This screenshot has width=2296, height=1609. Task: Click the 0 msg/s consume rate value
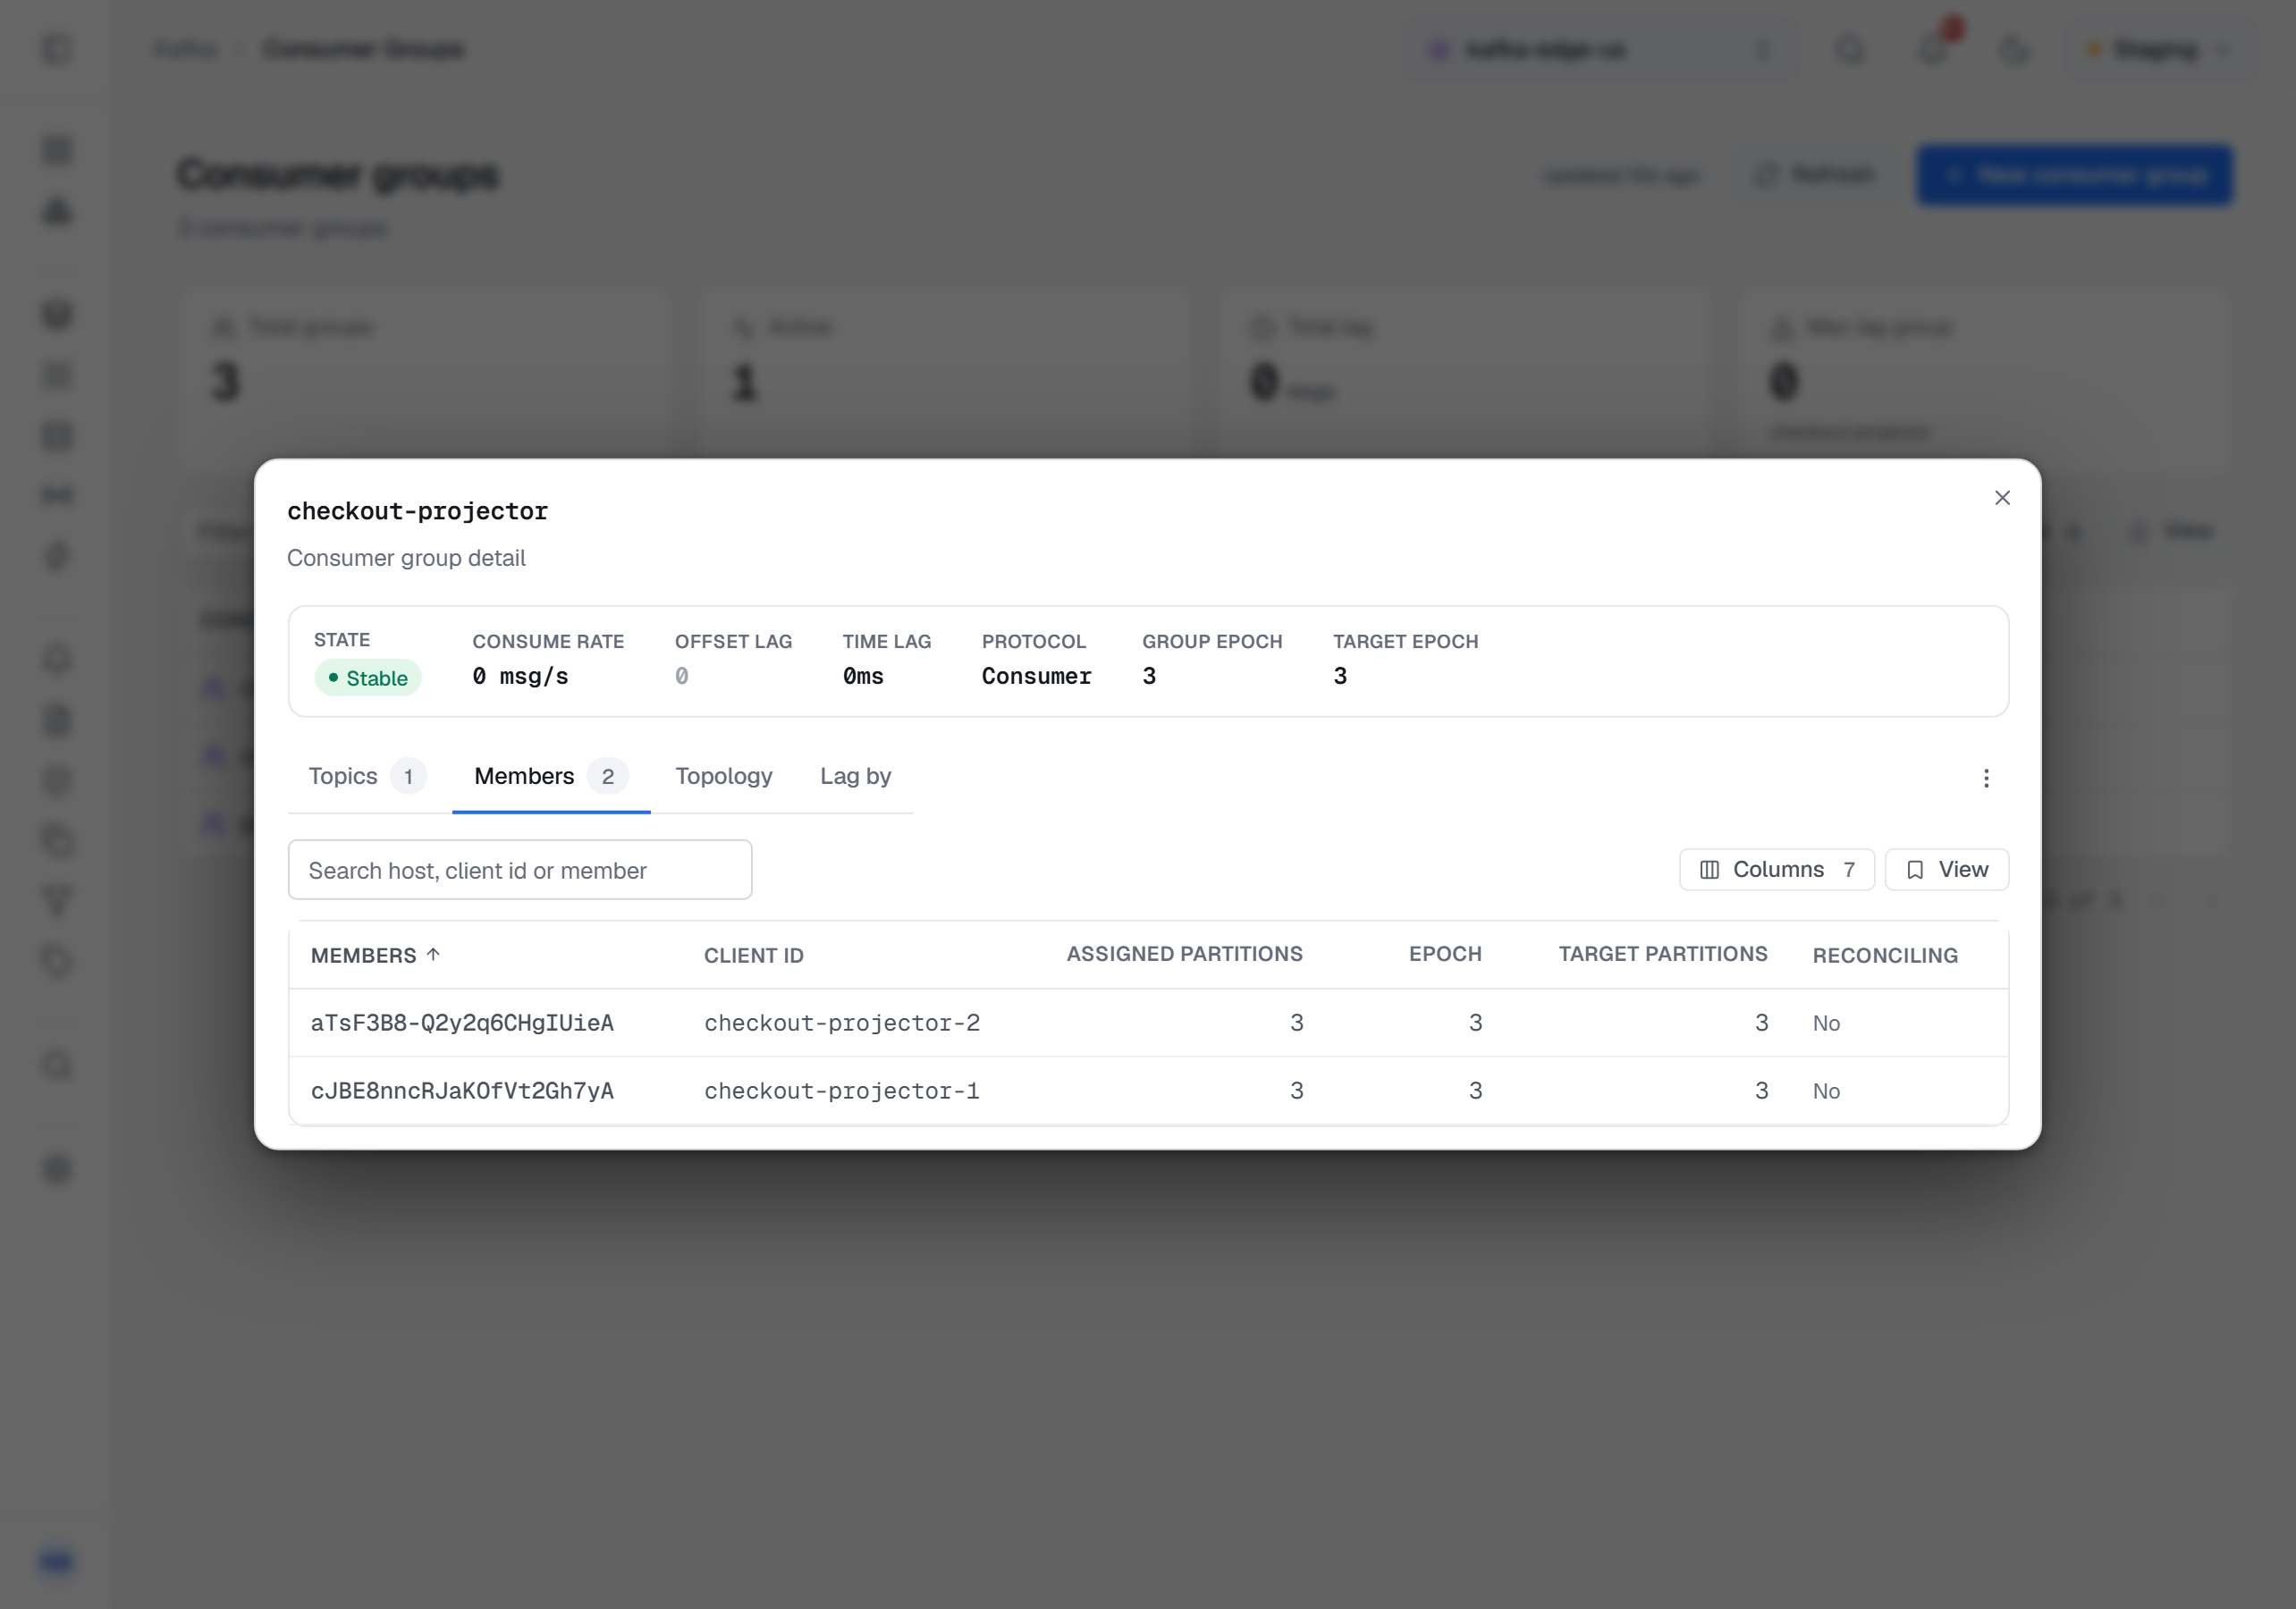[520, 676]
